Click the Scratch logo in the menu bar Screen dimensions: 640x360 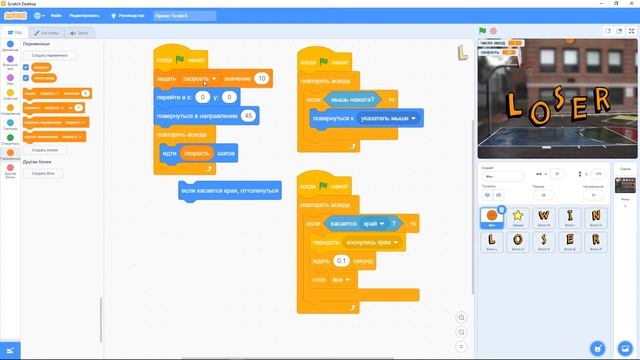16,16
